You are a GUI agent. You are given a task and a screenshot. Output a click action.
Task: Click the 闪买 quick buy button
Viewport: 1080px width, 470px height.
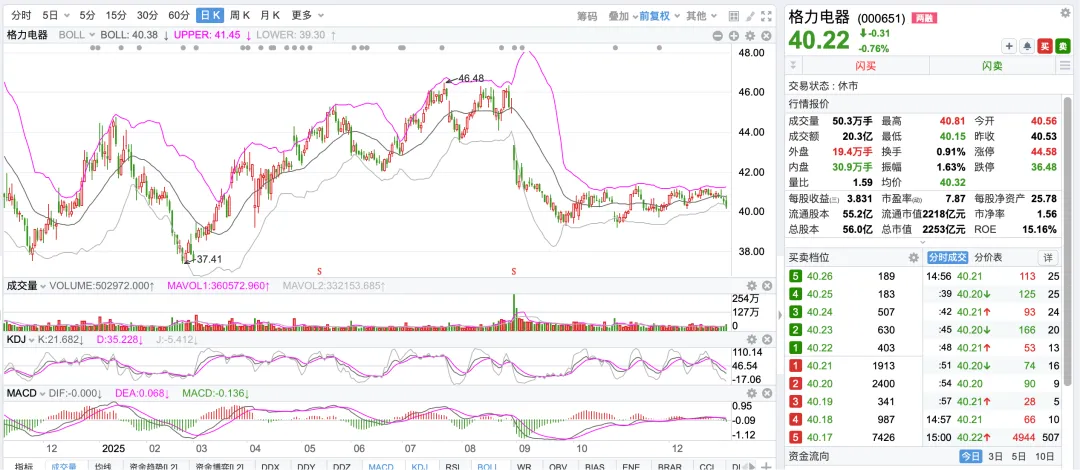pyautogui.click(x=866, y=65)
